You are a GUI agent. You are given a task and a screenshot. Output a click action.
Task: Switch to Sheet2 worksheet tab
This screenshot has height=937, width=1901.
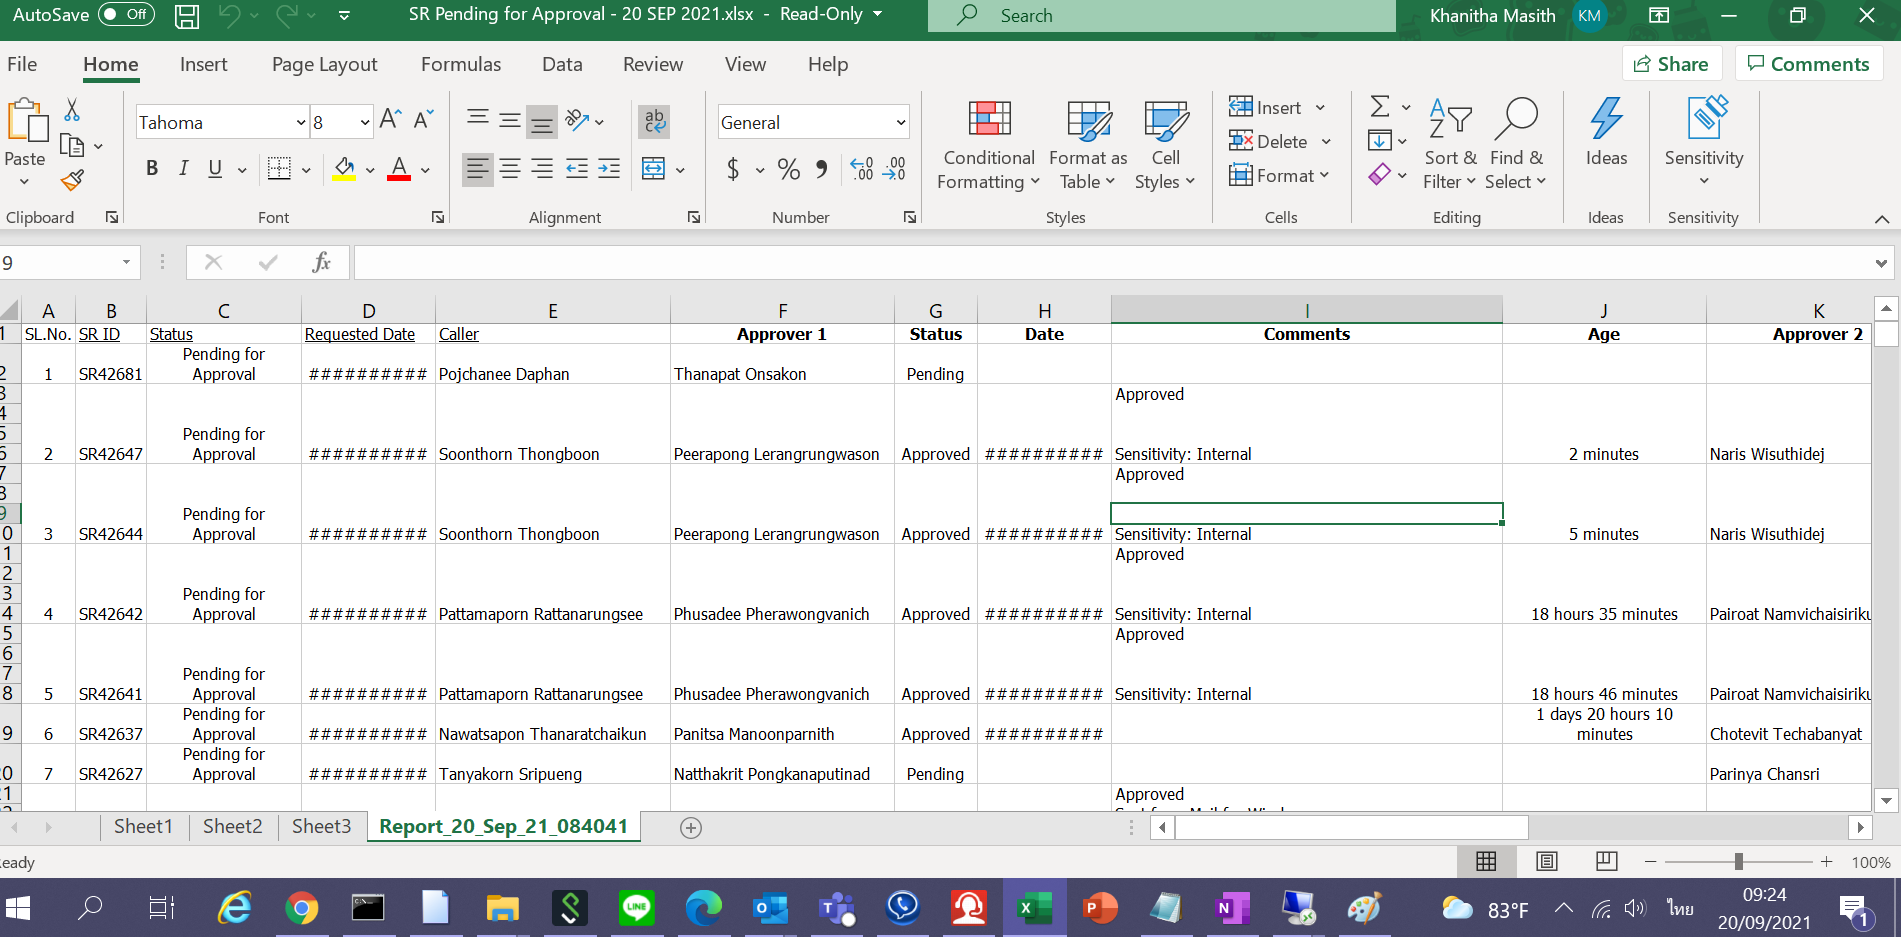232,827
